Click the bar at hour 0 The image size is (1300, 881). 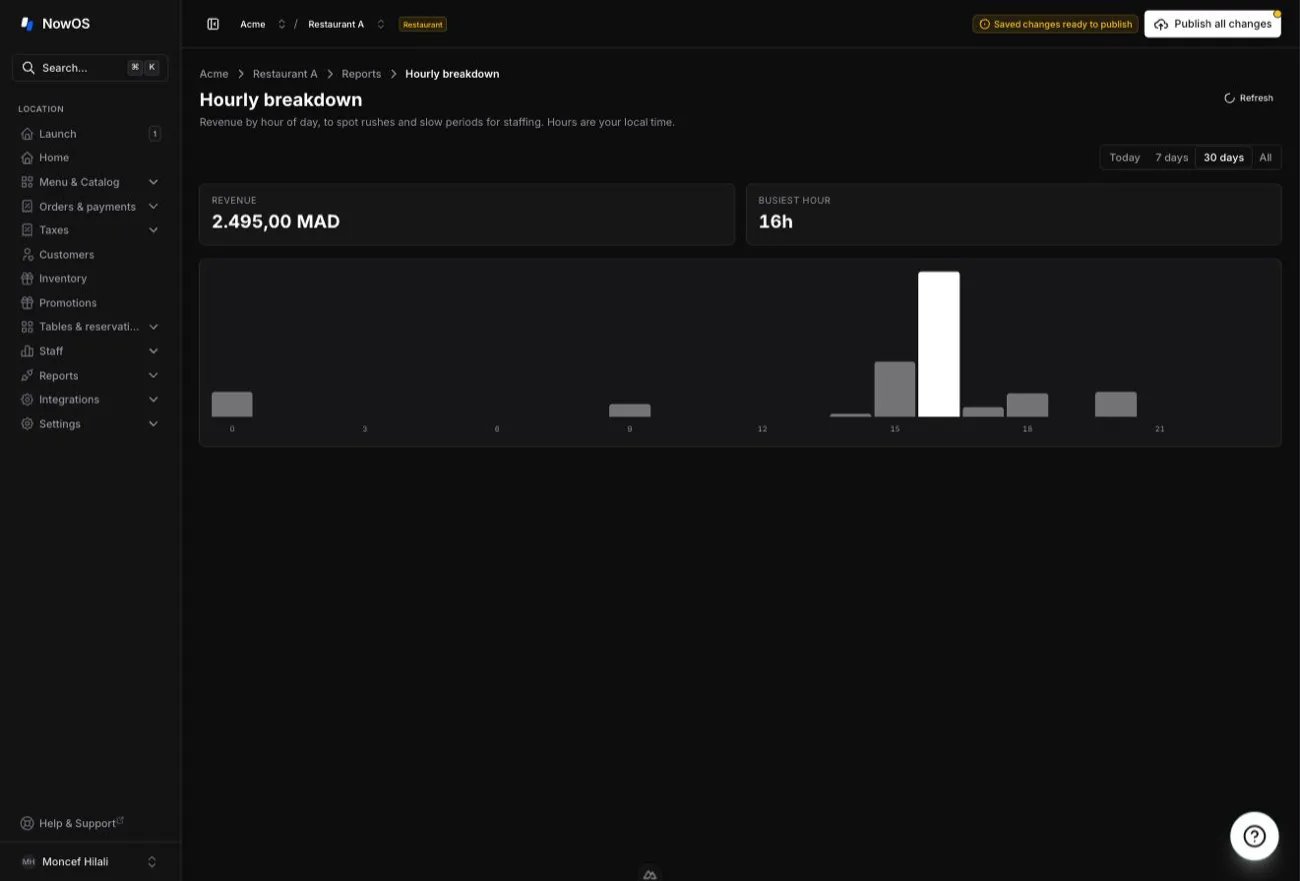[232, 404]
